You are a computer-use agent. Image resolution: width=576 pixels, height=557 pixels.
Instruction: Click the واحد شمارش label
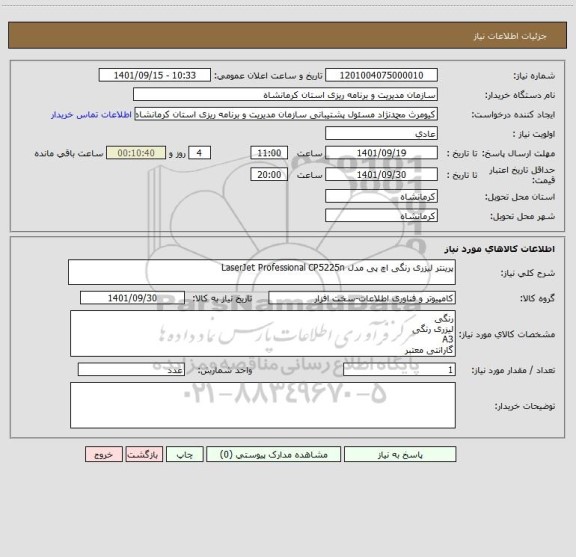225,370
